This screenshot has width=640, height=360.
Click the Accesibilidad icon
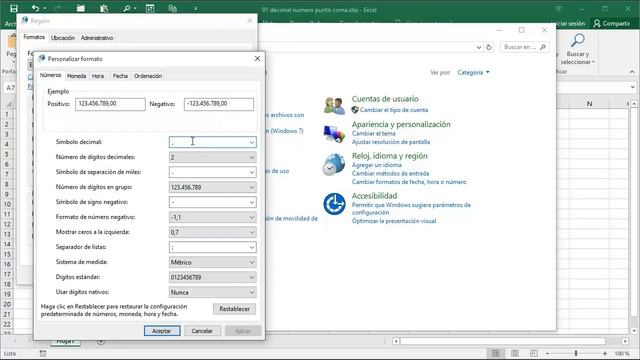pyautogui.click(x=334, y=204)
